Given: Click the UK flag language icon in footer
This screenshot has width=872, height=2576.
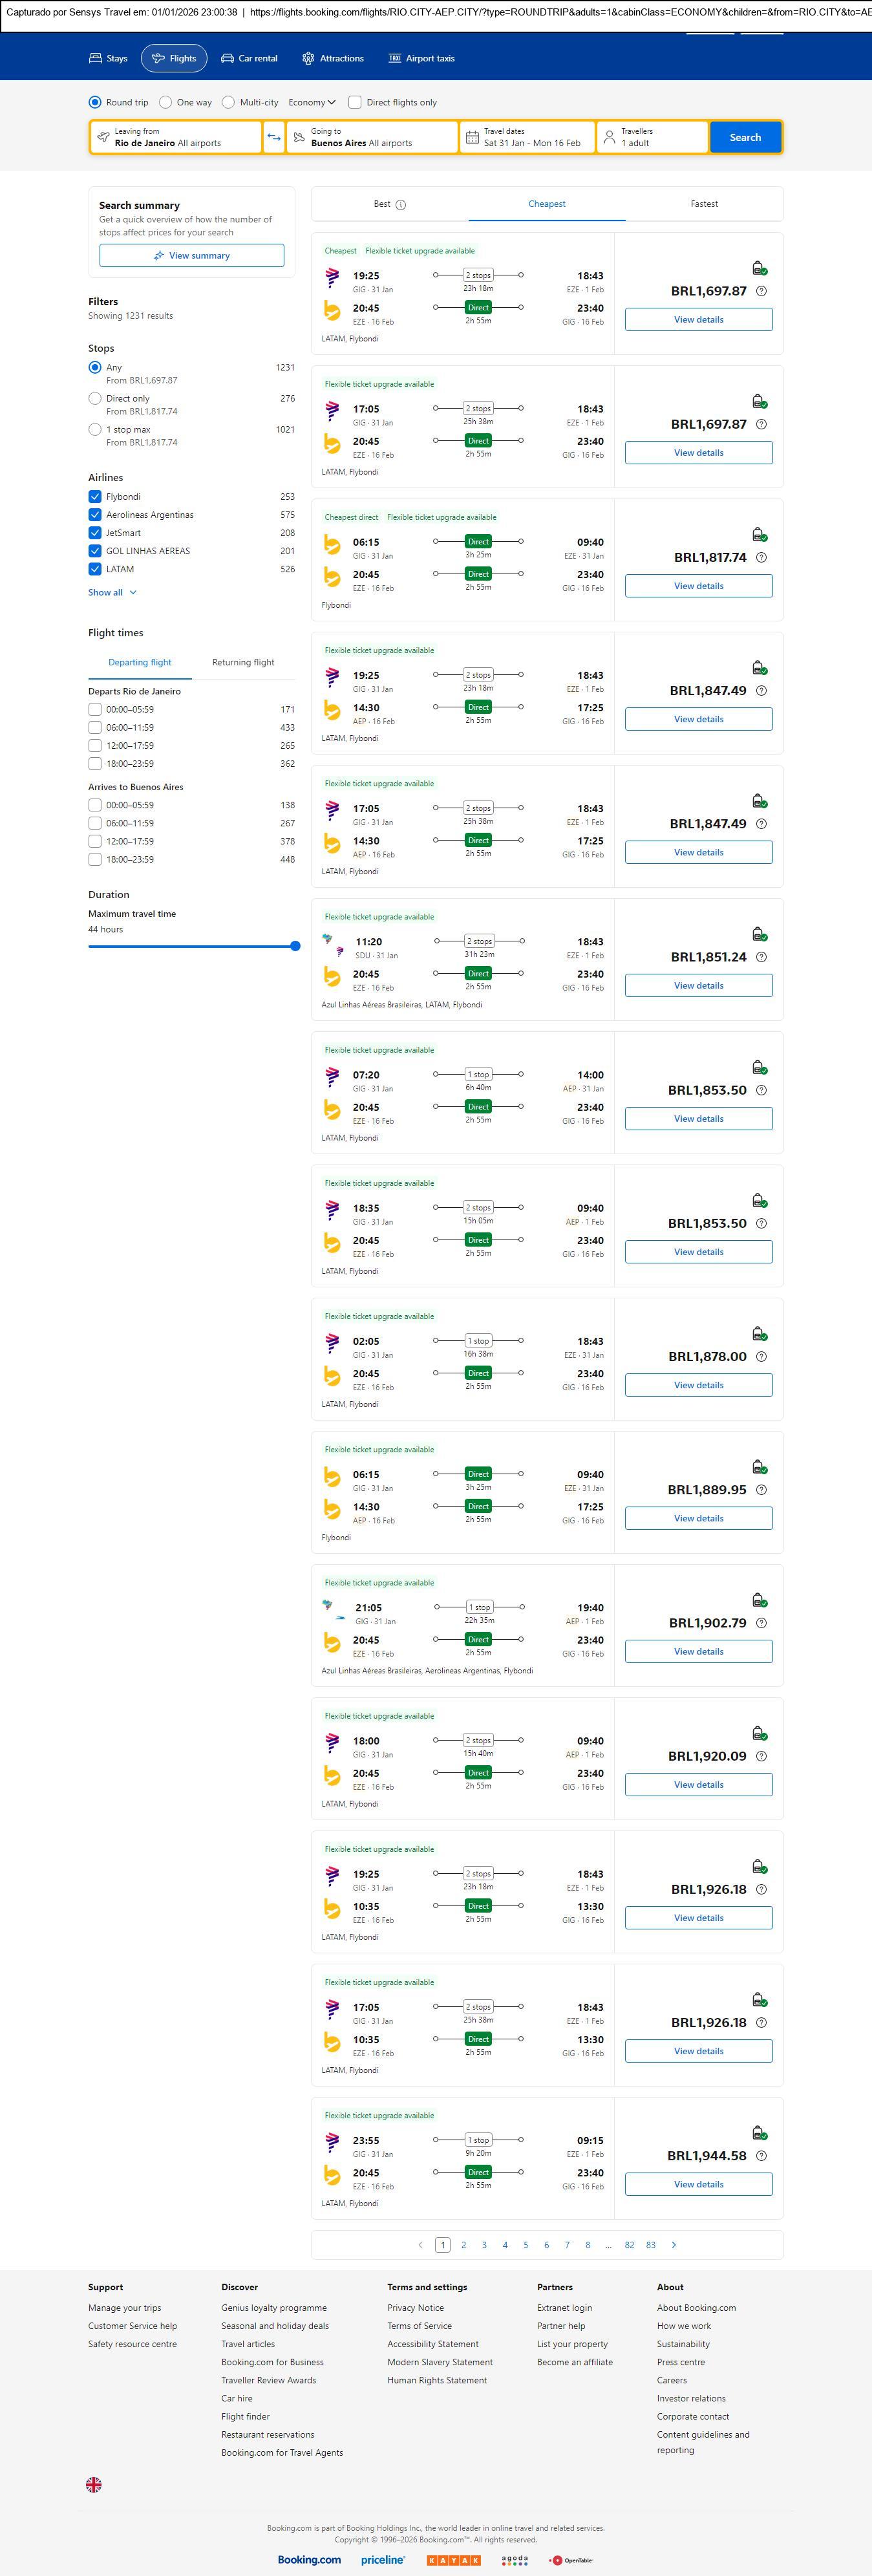Looking at the screenshot, I should pyautogui.click(x=94, y=2484).
